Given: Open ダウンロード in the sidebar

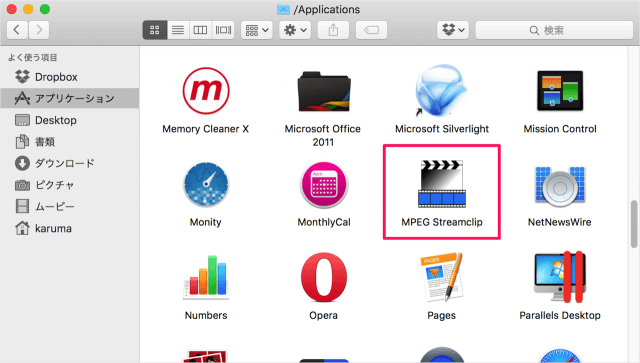Looking at the screenshot, I should point(70,163).
